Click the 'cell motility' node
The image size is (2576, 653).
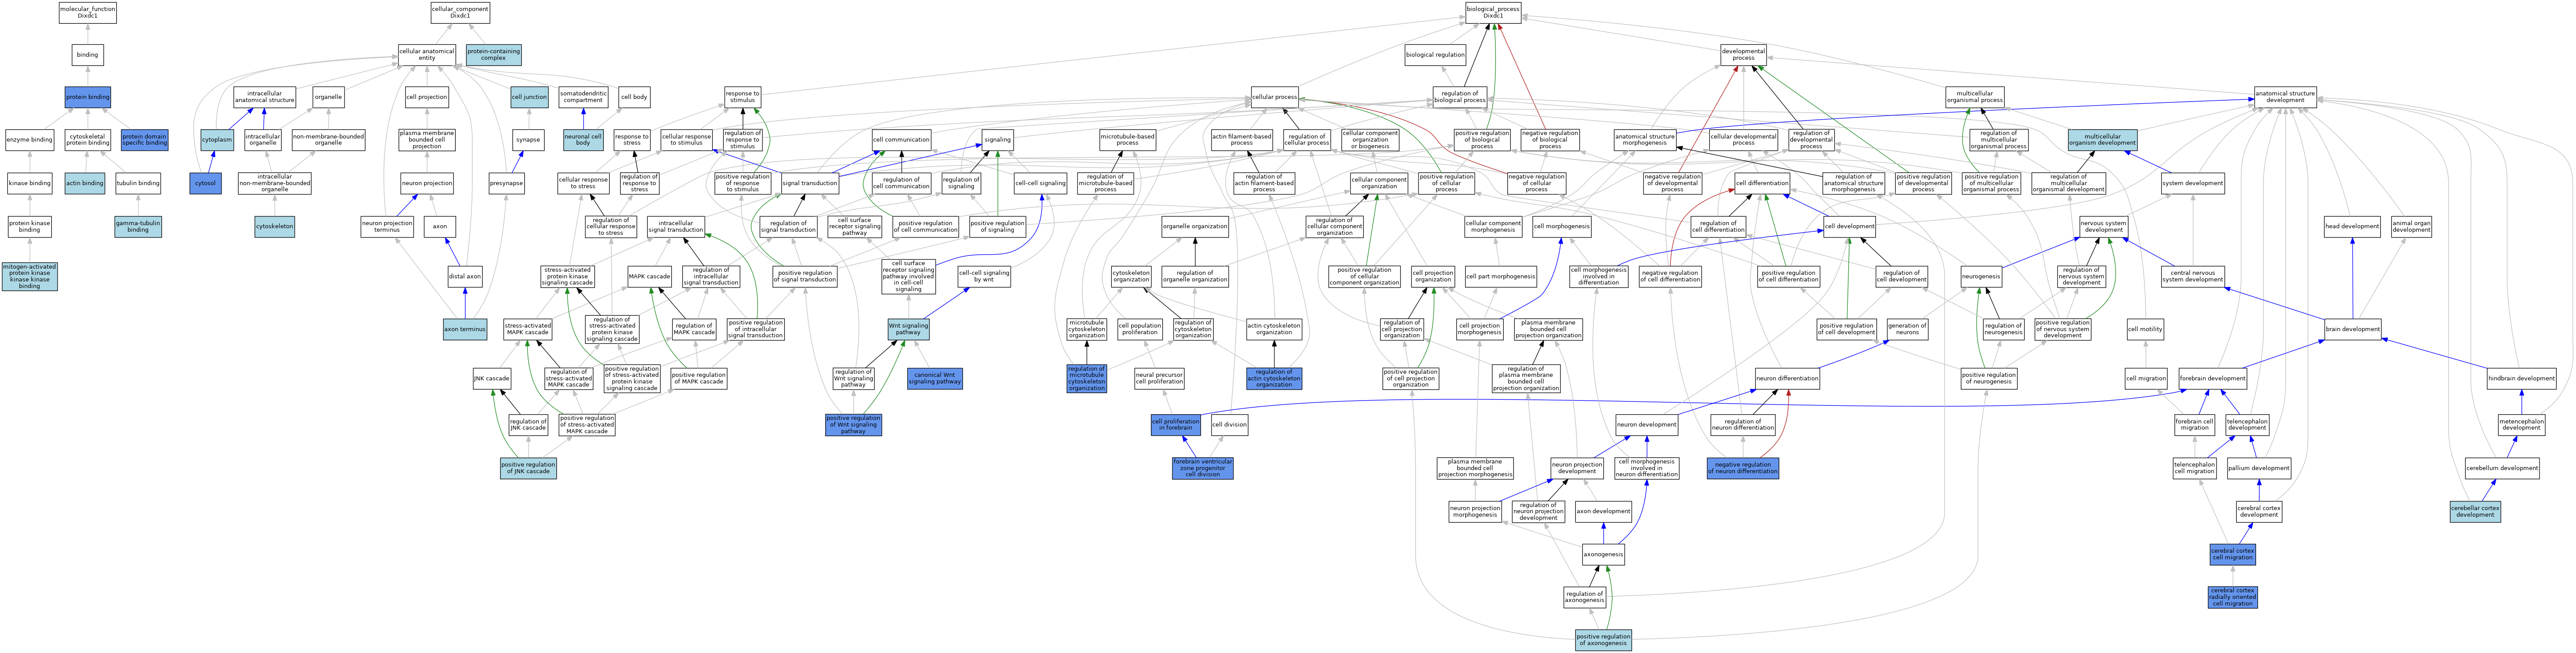pyautogui.click(x=2145, y=329)
